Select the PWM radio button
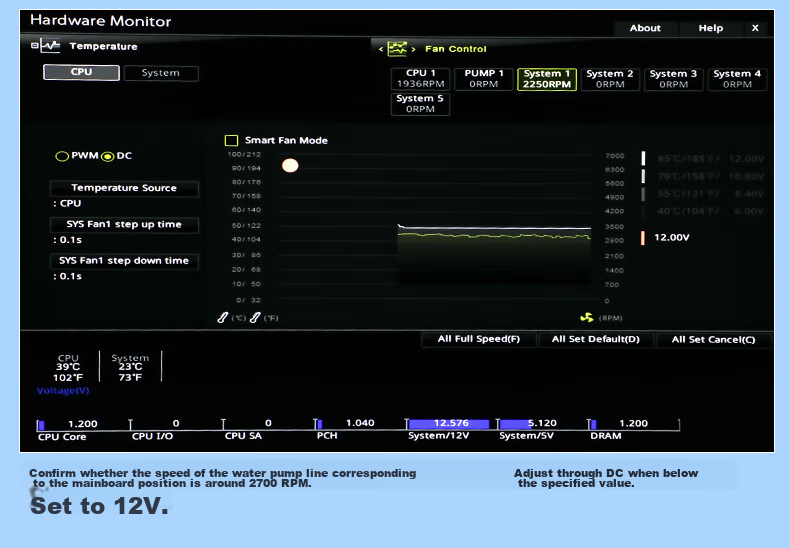 [62, 156]
